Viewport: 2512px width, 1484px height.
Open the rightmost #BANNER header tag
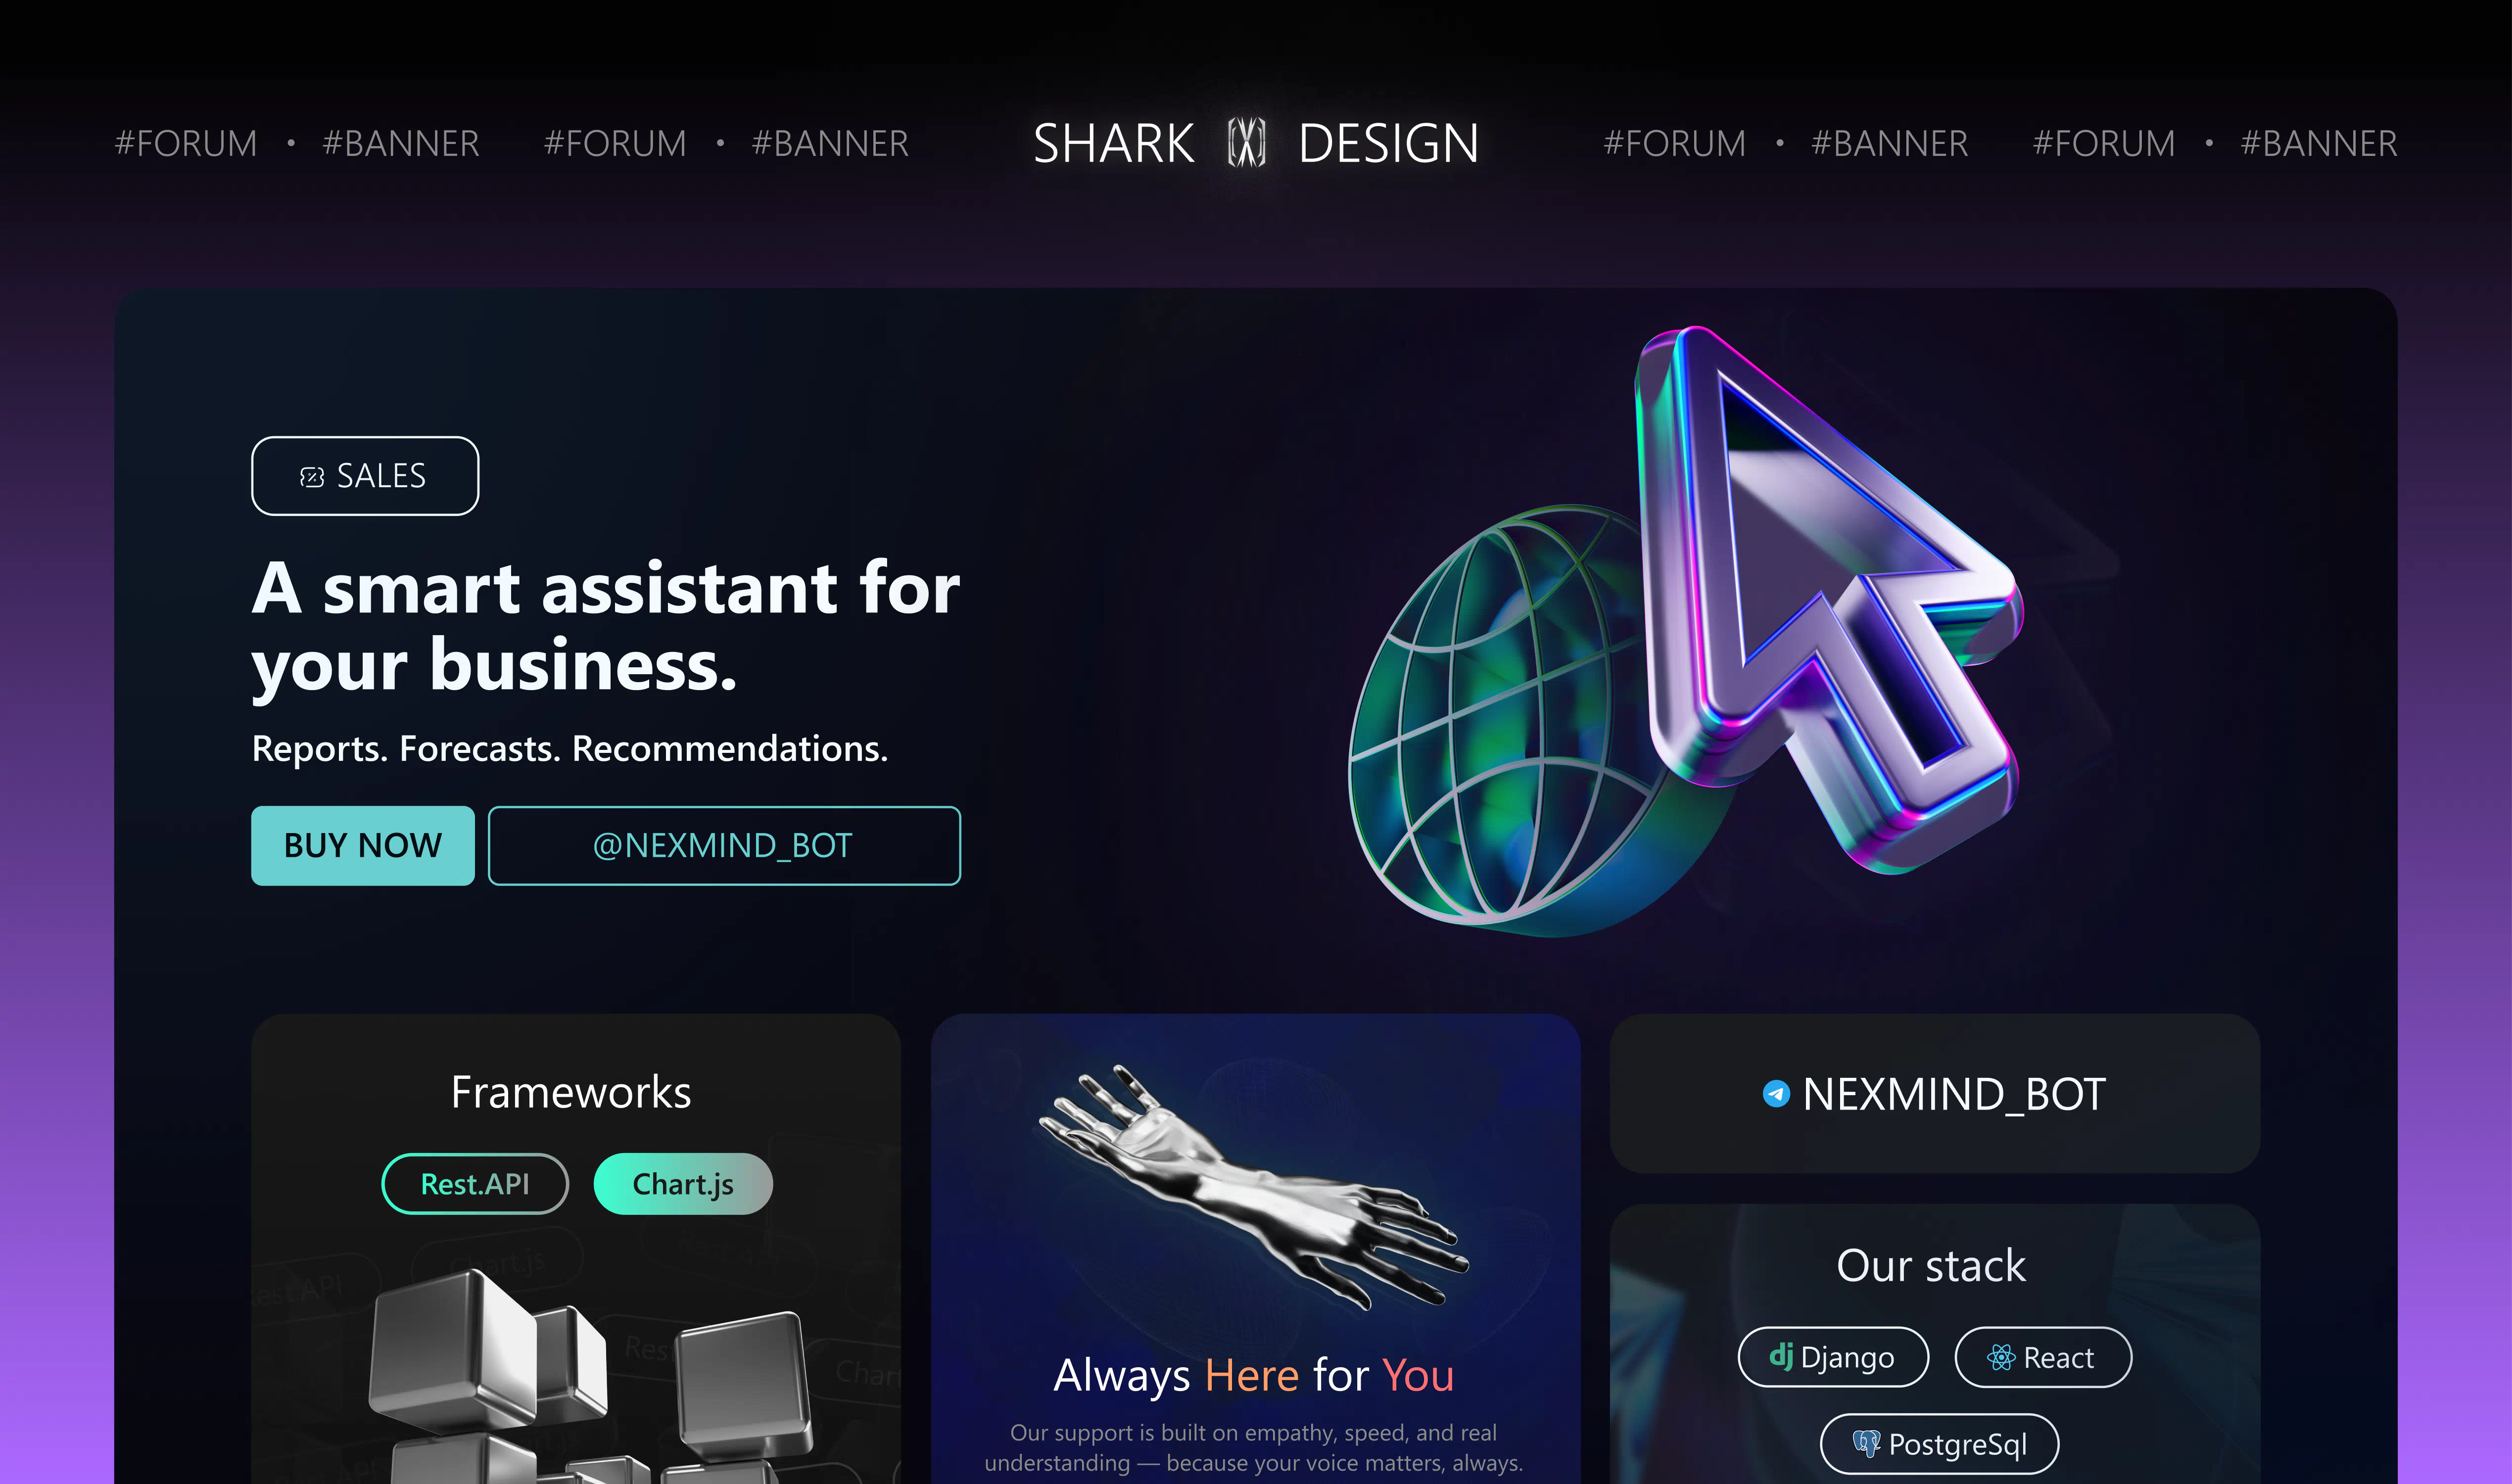click(2319, 143)
